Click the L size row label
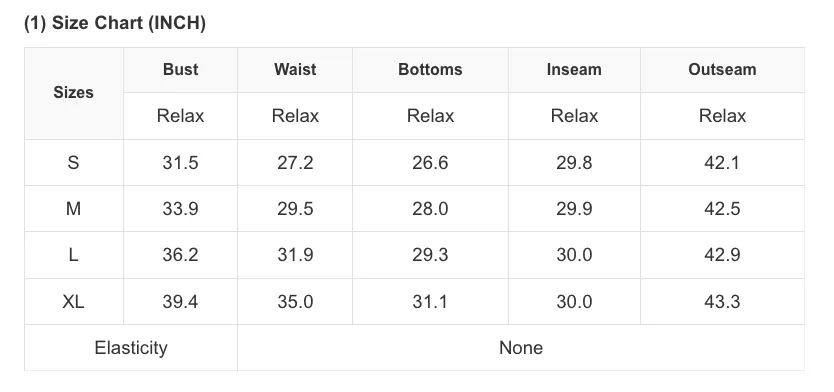 pyautogui.click(x=74, y=255)
